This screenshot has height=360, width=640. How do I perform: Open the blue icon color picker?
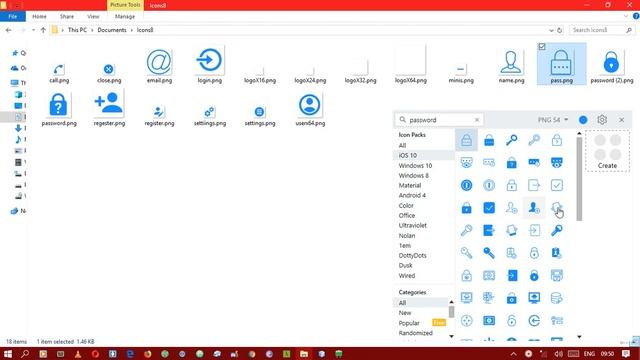[x=583, y=120]
